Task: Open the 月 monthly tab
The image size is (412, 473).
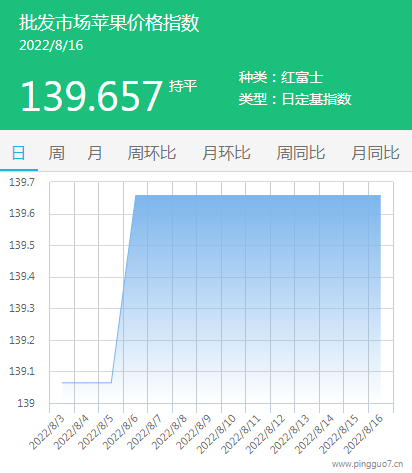Action: [x=95, y=153]
